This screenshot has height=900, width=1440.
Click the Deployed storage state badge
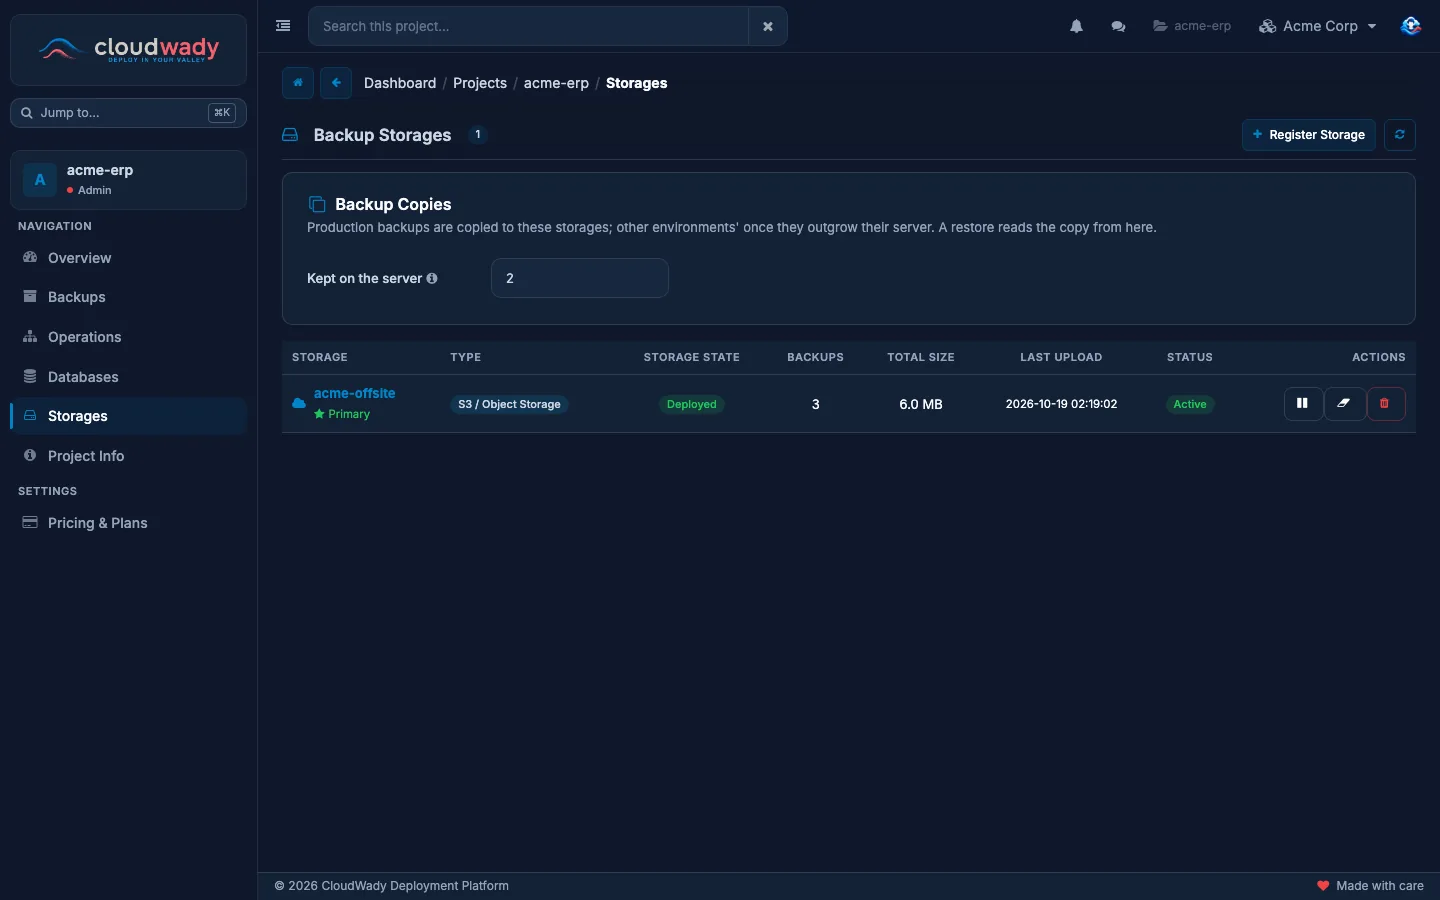(692, 404)
